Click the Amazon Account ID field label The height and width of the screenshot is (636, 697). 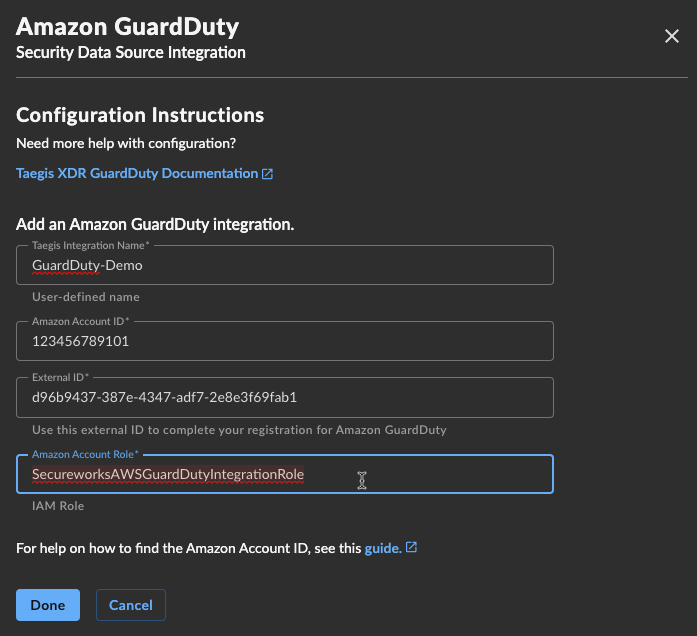[80, 321]
